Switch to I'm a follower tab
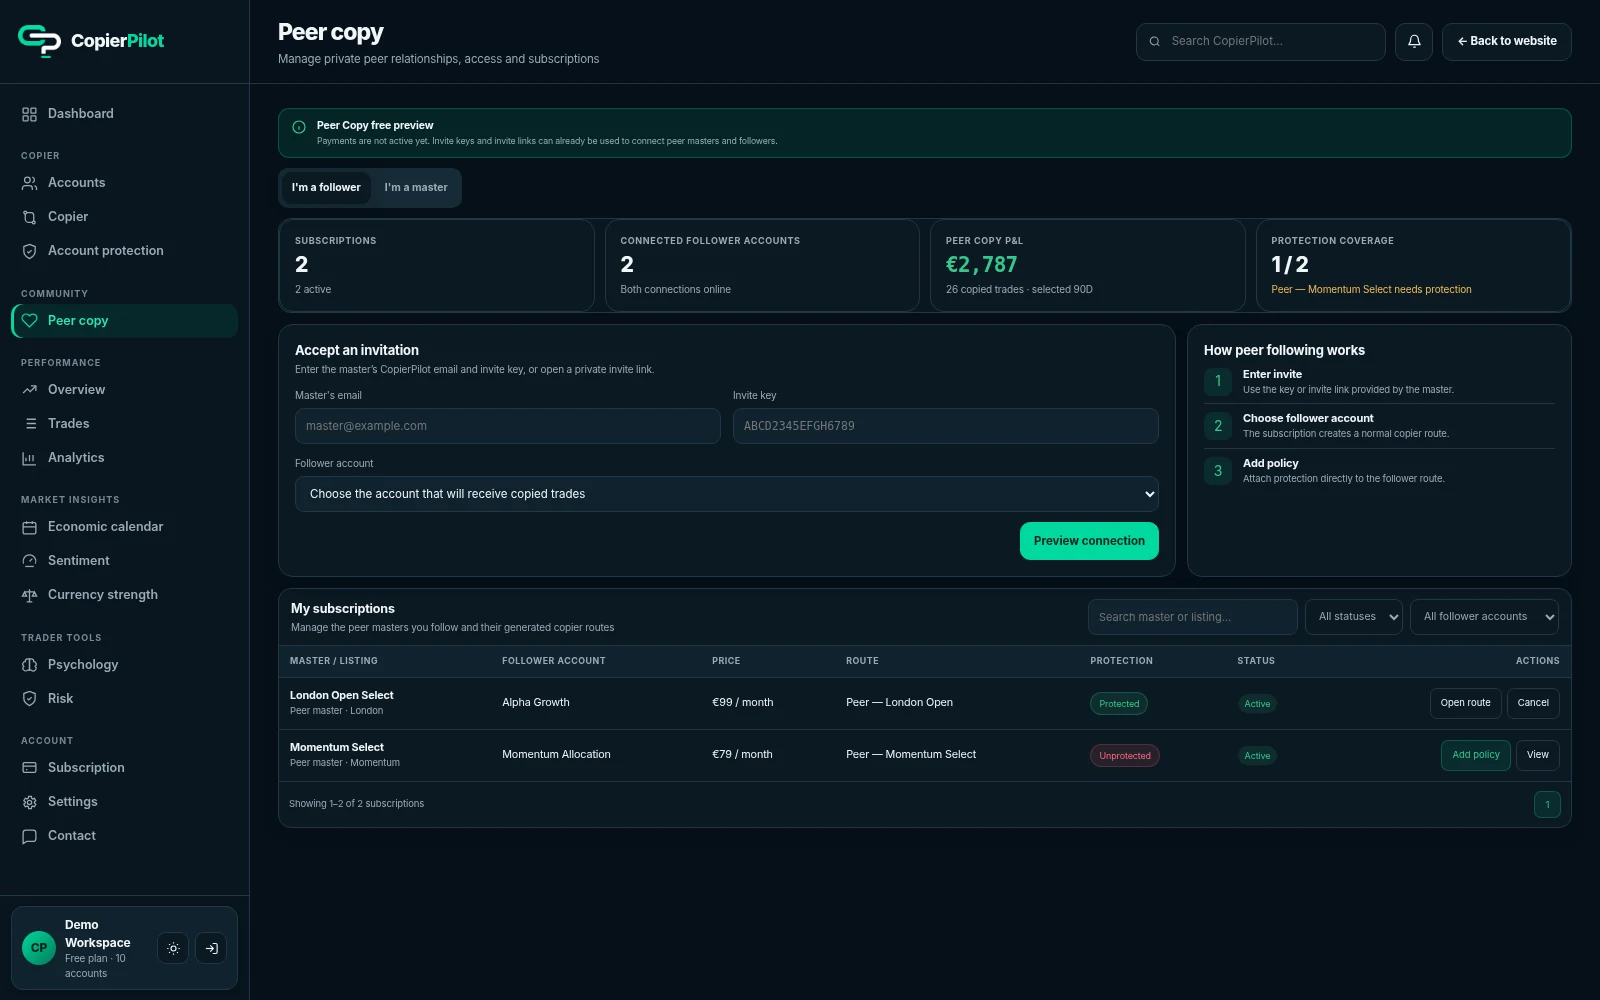The width and height of the screenshot is (1600, 1000). pos(326,188)
